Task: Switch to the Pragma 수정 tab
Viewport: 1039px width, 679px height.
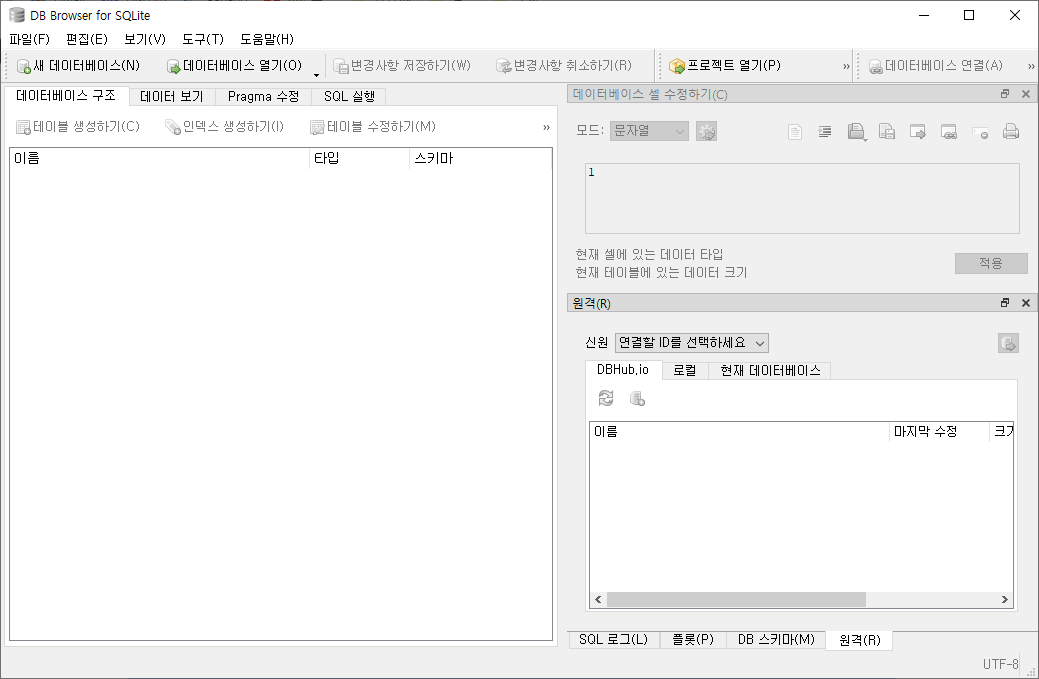Action: [x=264, y=97]
